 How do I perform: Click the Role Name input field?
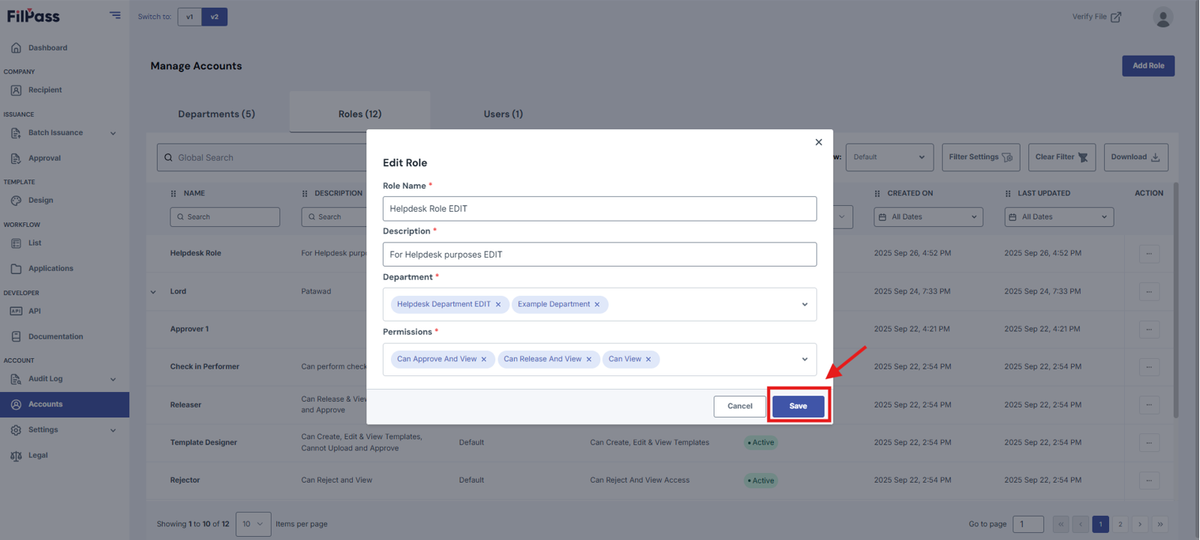pyautogui.click(x=600, y=208)
